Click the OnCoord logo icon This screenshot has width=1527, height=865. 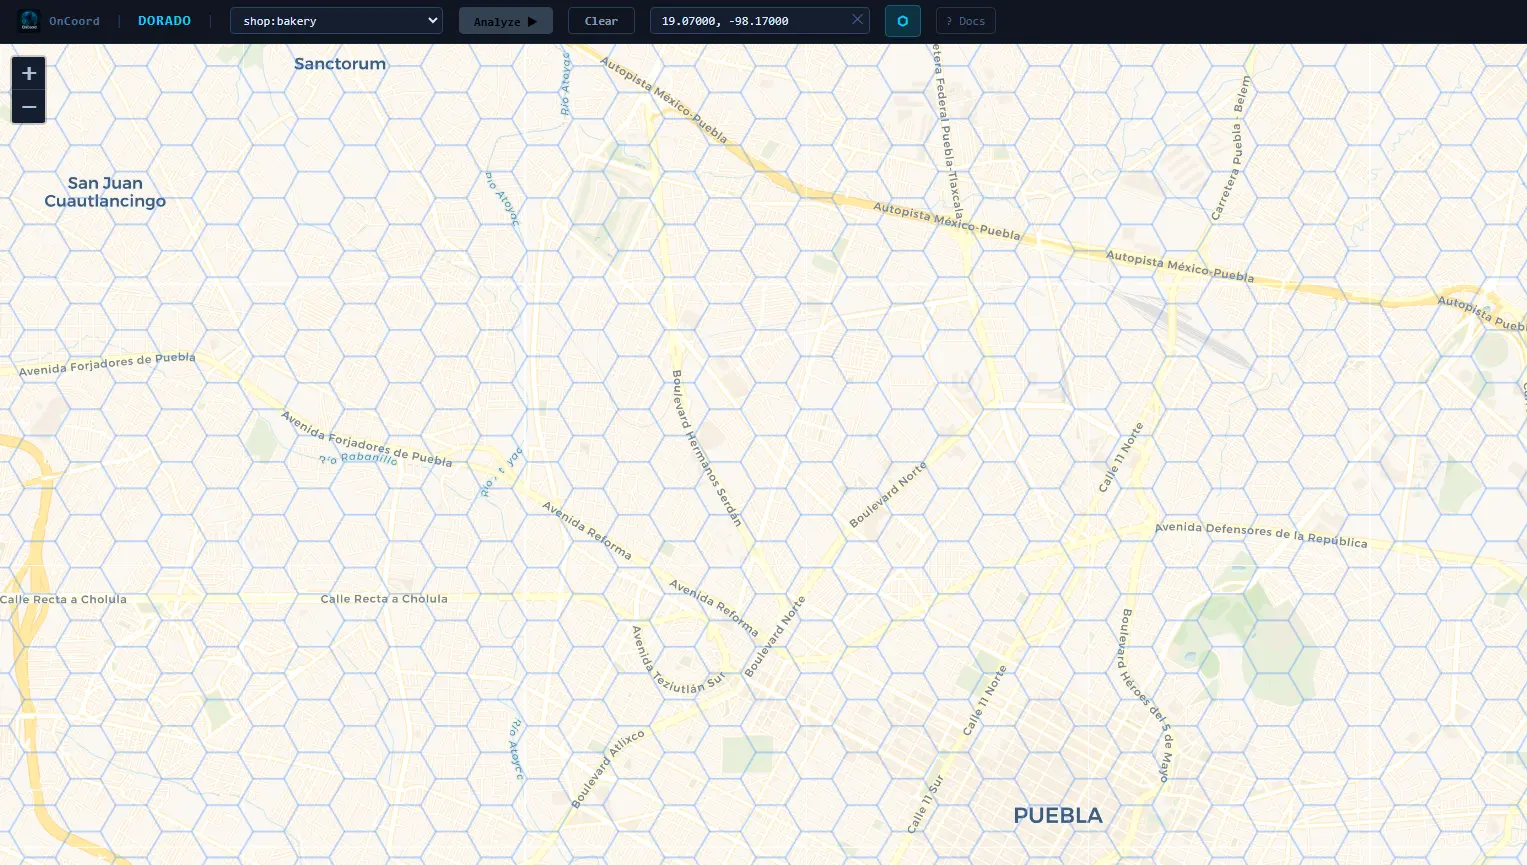pyautogui.click(x=29, y=20)
